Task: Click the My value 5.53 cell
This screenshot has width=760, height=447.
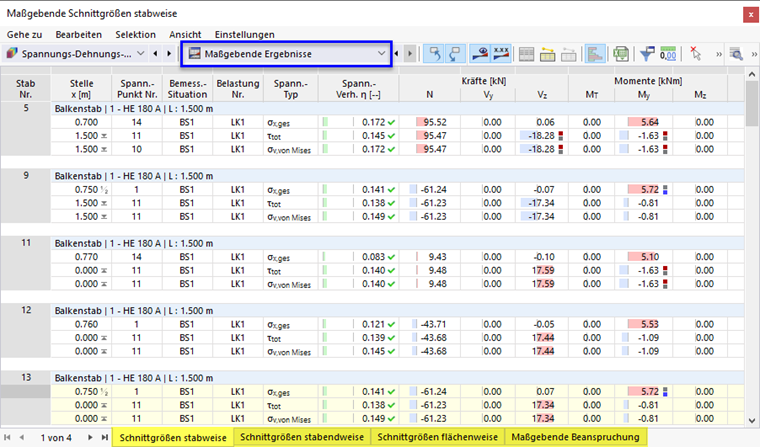Action: pyautogui.click(x=643, y=324)
